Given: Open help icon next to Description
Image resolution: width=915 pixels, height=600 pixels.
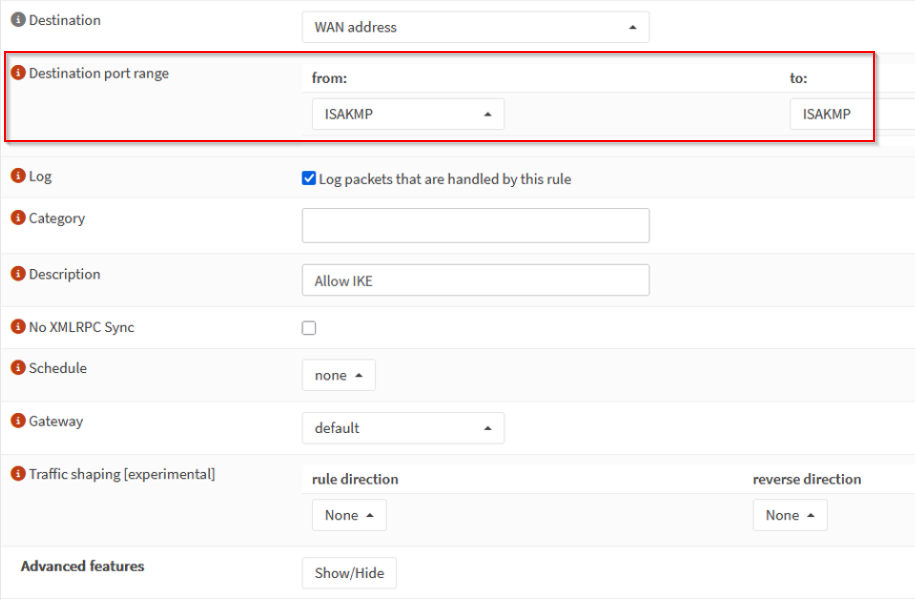Looking at the screenshot, I should [18, 274].
